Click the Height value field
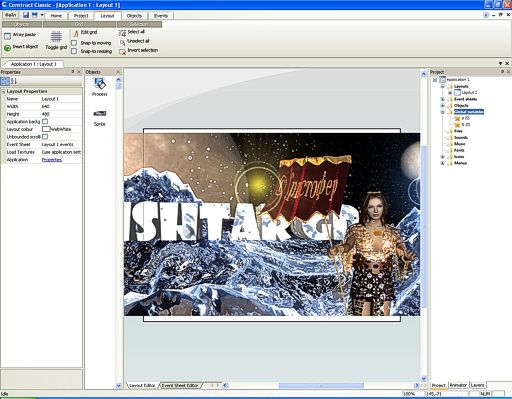The image size is (512, 399). pyautogui.click(x=61, y=114)
